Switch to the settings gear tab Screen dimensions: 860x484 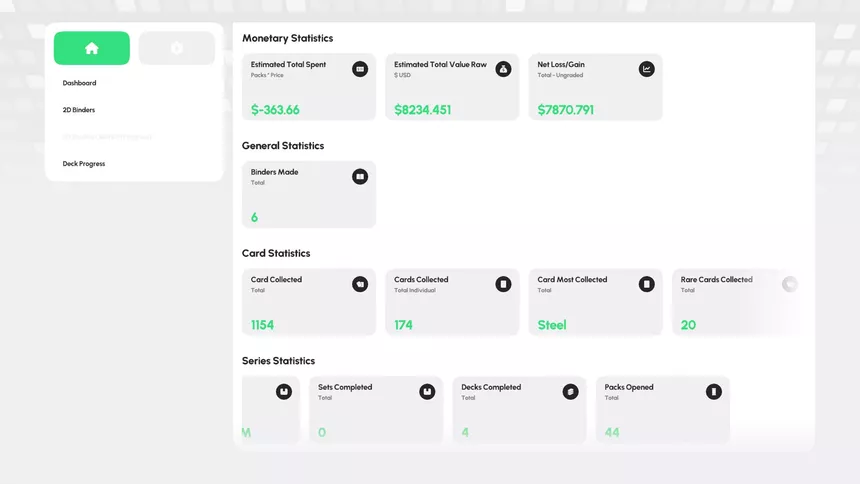coord(177,48)
